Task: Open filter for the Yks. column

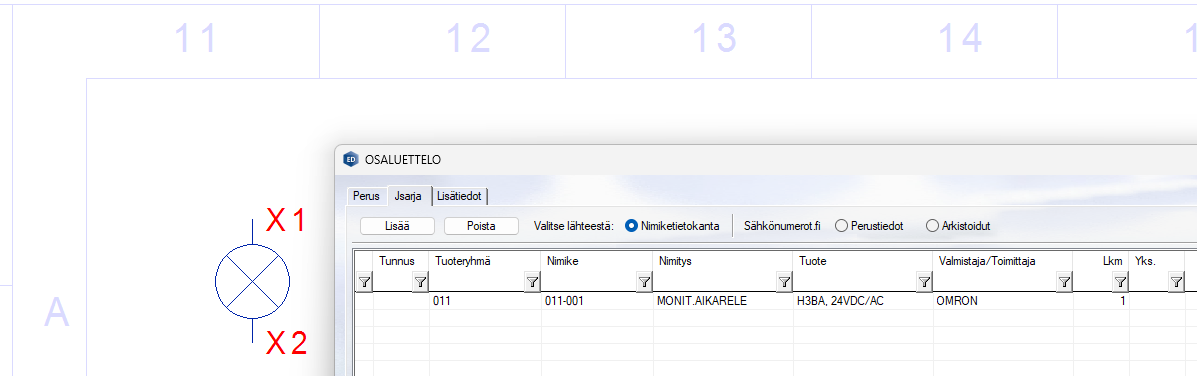Action: point(1176,283)
